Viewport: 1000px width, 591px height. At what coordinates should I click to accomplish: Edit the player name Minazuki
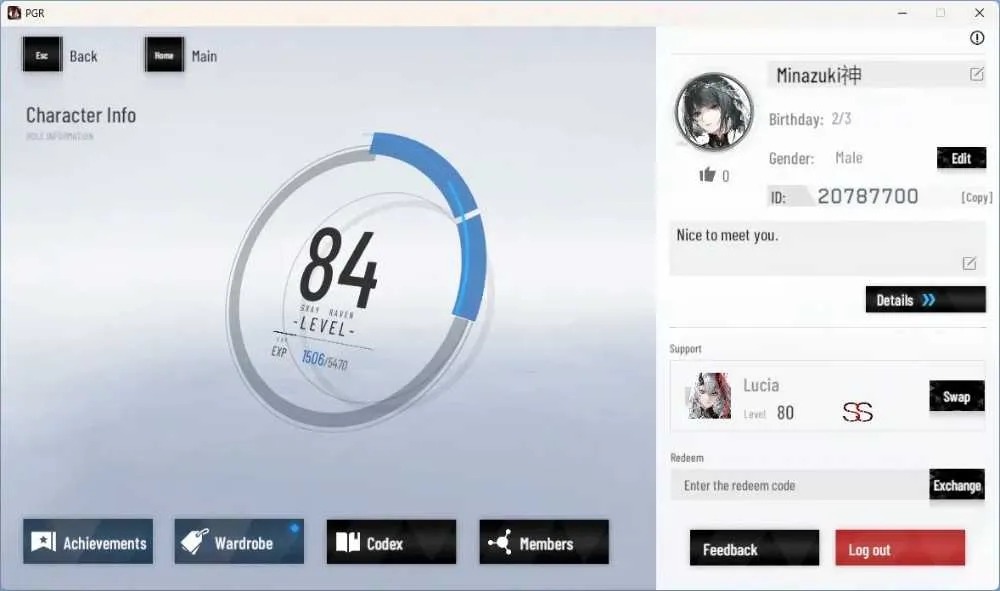(976, 75)
